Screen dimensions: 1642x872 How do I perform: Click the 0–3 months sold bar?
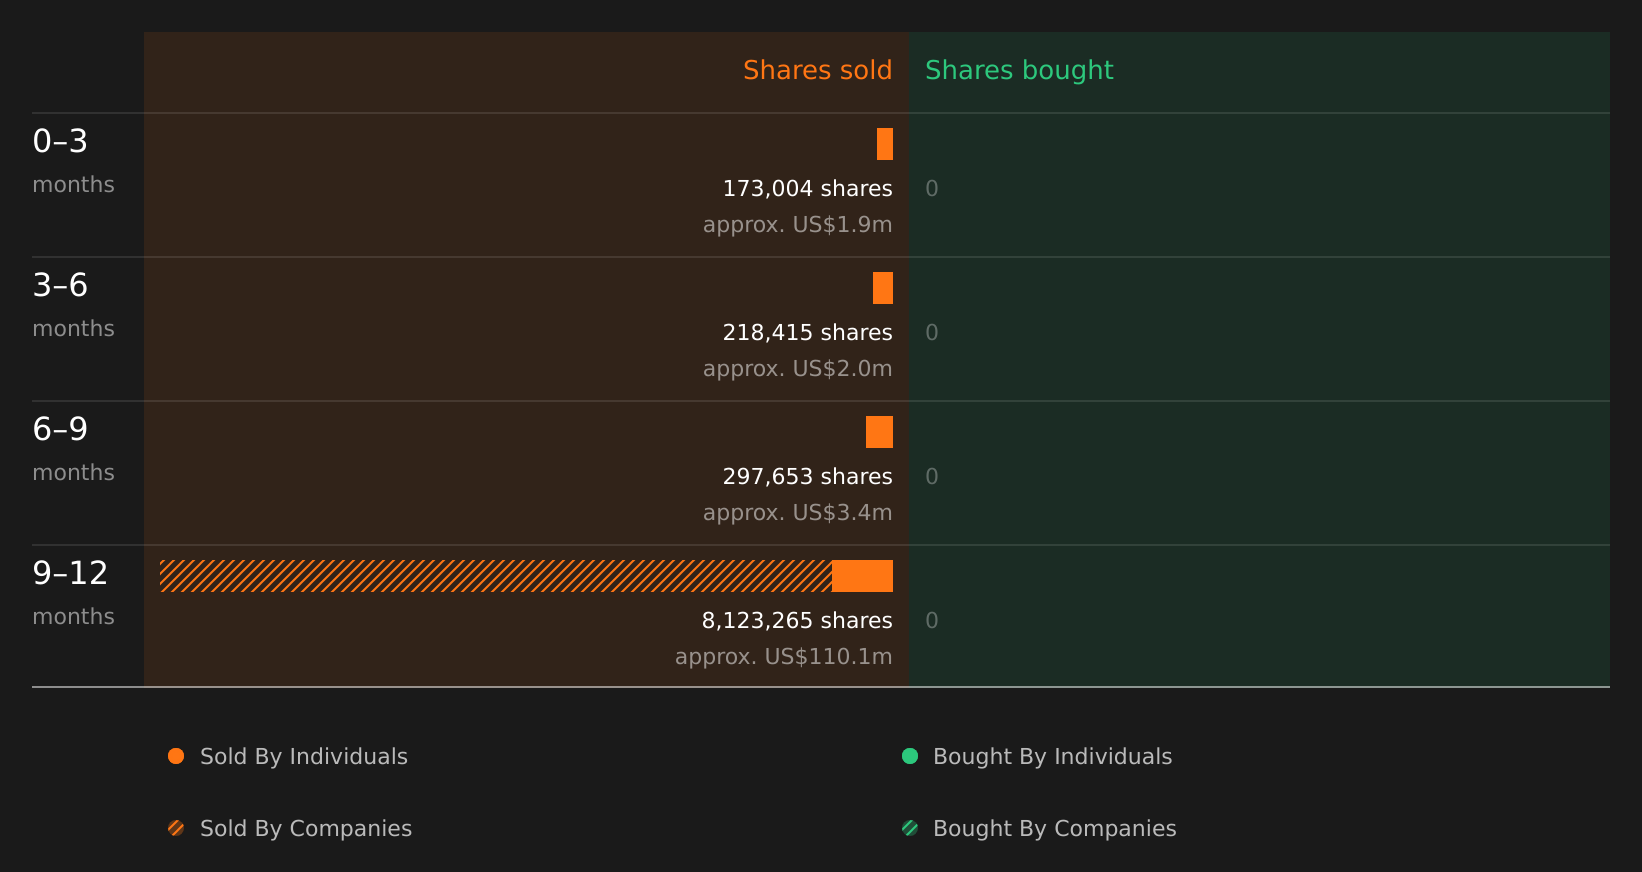click(885, 144)
